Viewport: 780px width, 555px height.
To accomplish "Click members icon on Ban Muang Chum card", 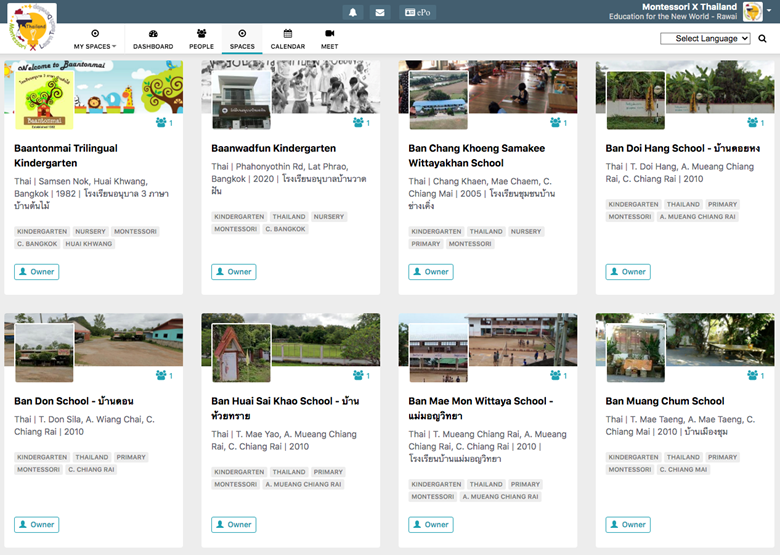I will point(755,375).
